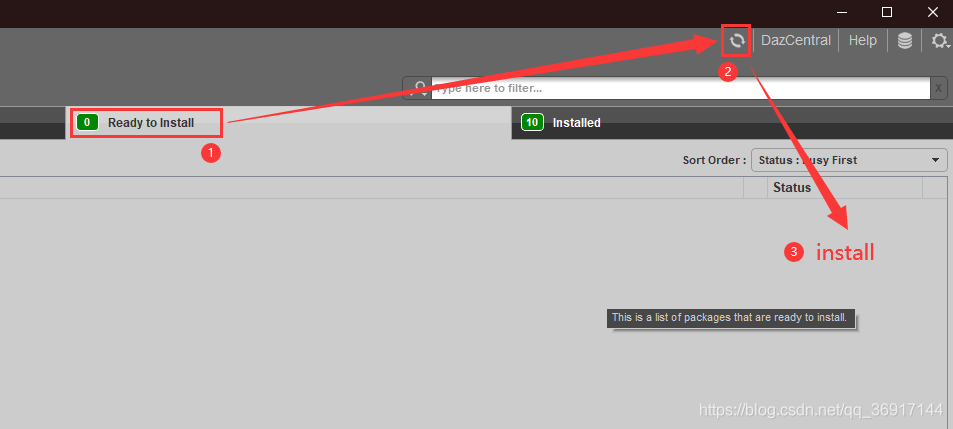
Task: Switch to the Installed tab
Action: coord(732,123)
